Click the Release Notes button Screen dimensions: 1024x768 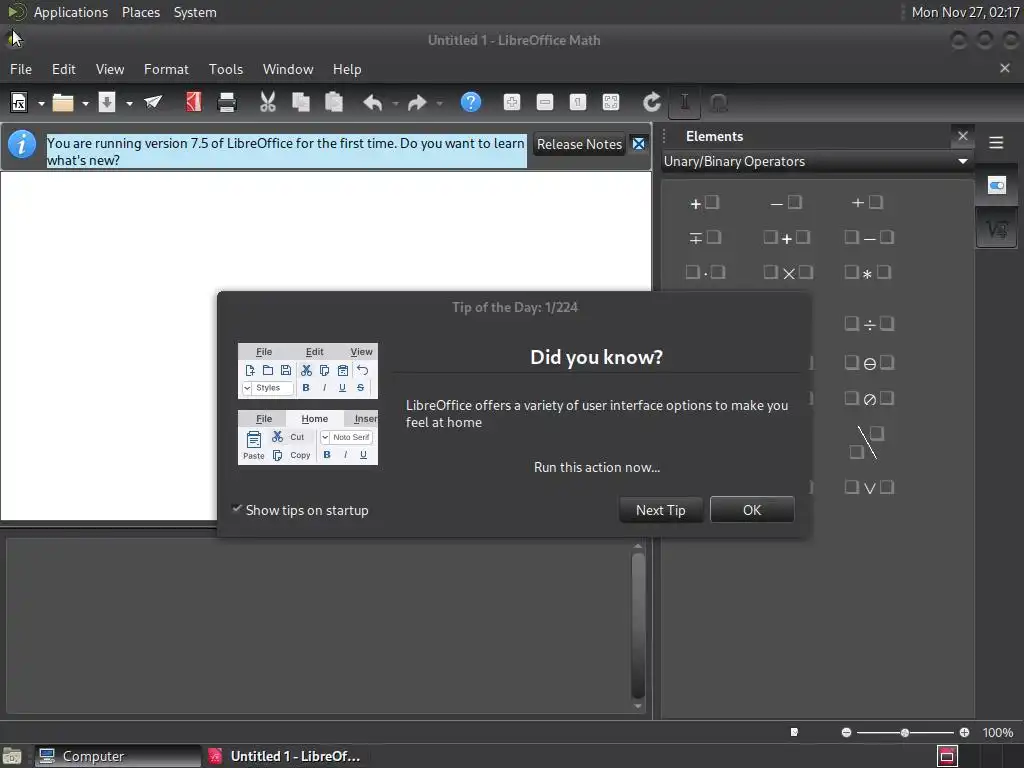pos(579,144)
